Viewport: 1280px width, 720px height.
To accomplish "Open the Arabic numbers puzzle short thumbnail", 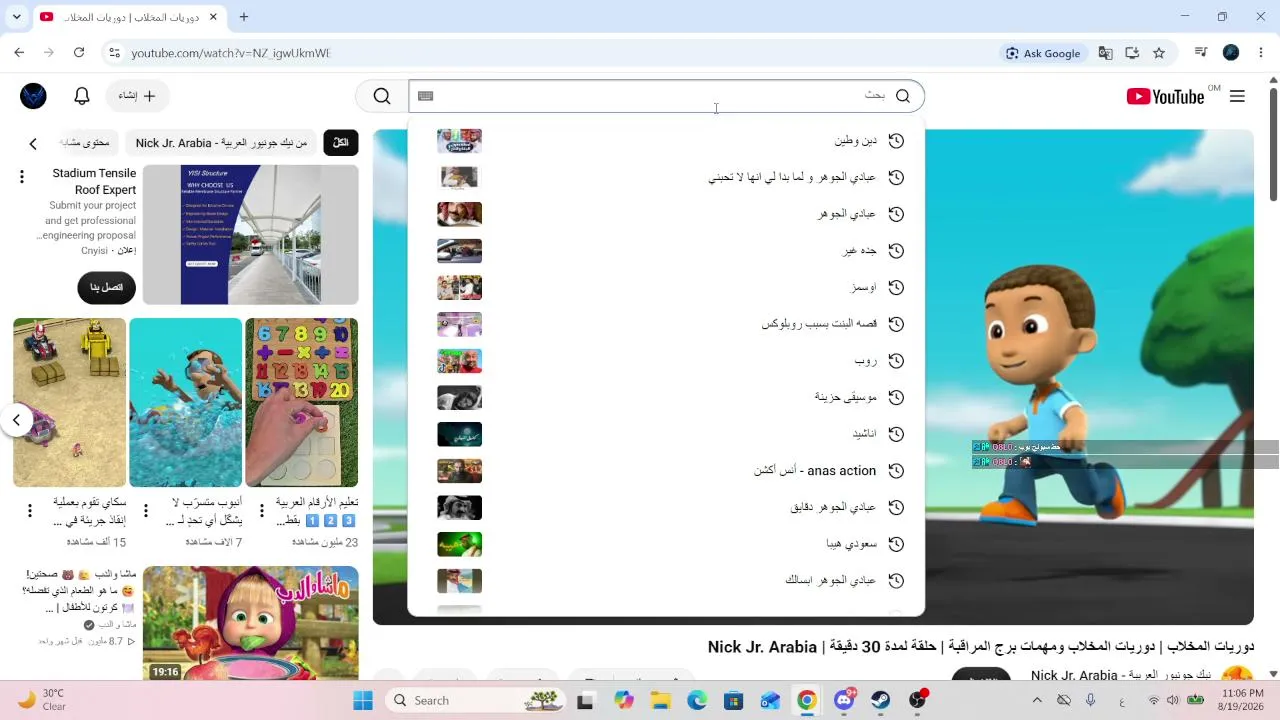I will click(x=301, y=402).
